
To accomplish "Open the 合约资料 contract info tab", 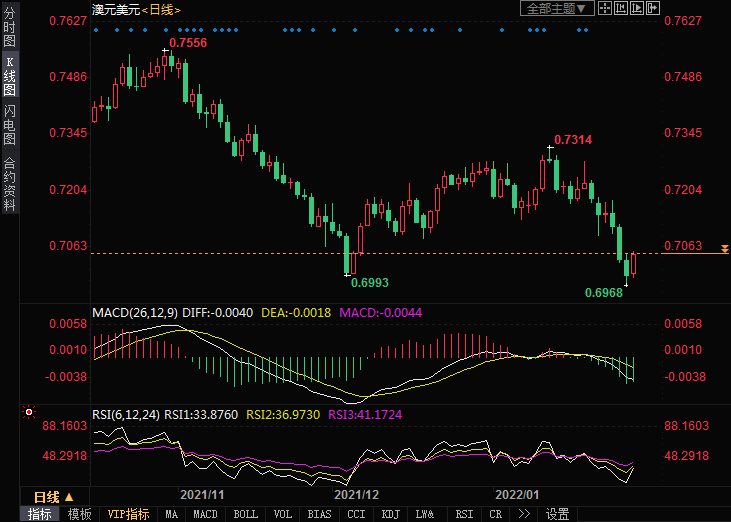I will (x=9, y=183).
